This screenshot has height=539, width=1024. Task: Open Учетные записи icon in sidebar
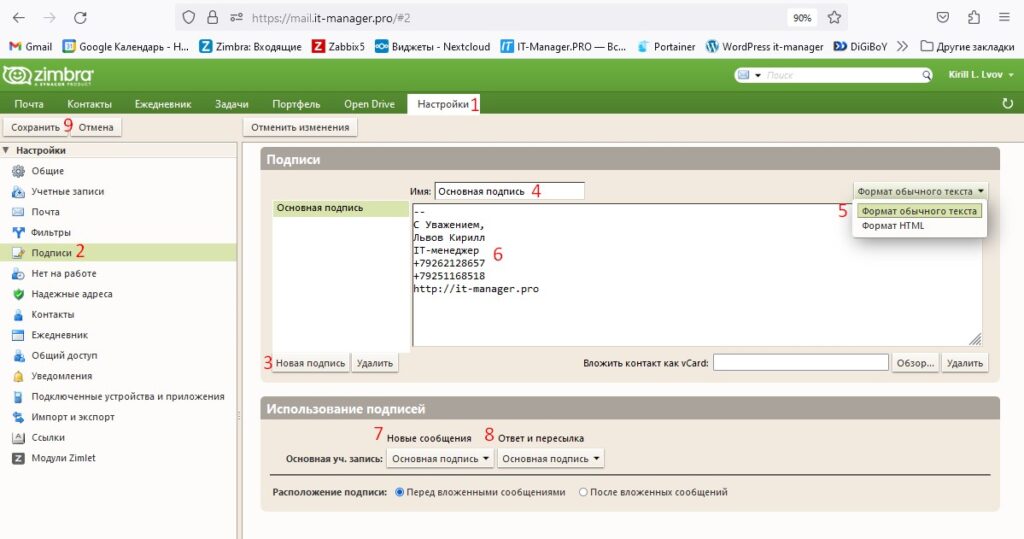click(18, 191)
